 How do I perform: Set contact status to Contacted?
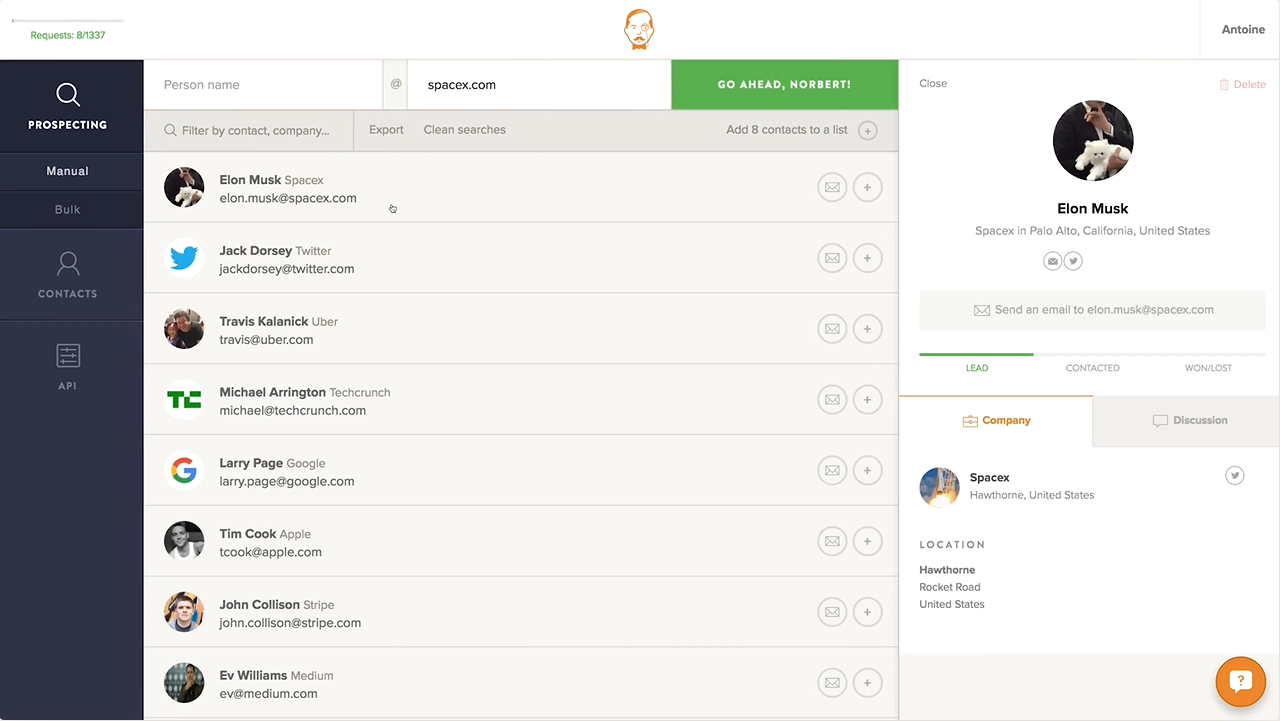click(x=1093, y=368)
